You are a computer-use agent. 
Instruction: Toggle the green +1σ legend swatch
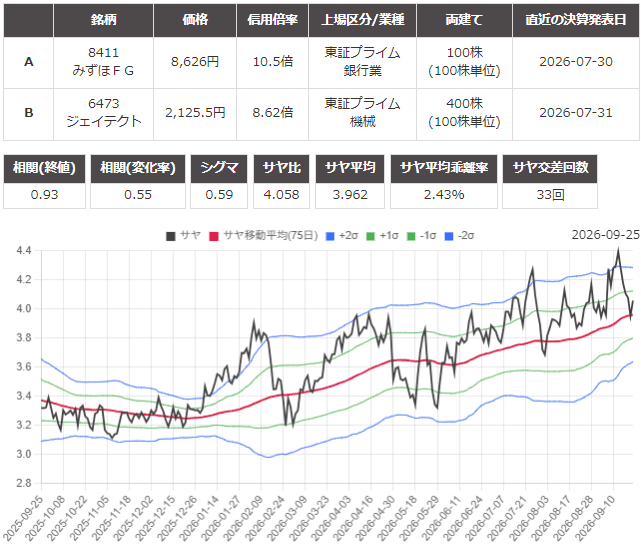(x=370, y=236)
